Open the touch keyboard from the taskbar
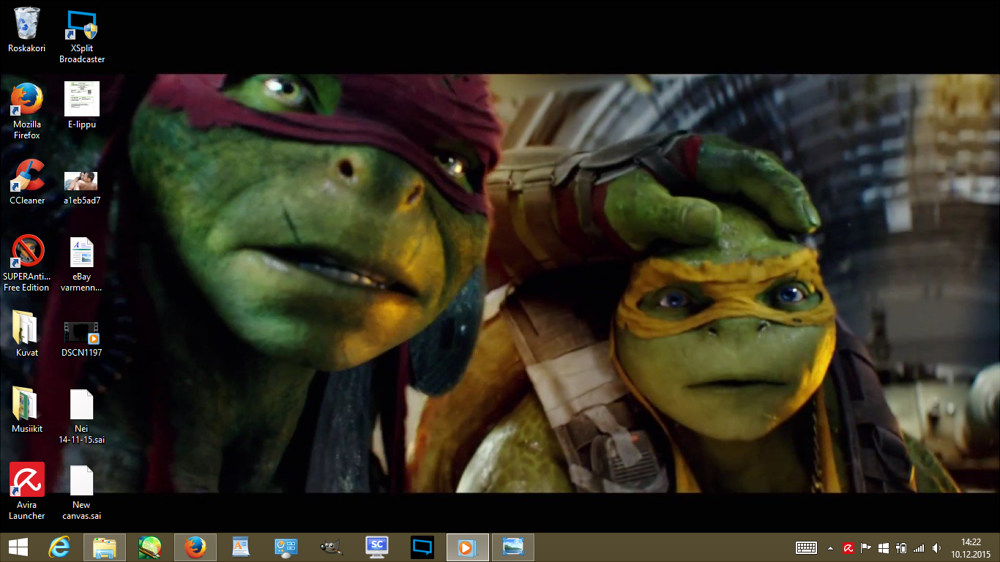Image resolution: width=1000 pixels, height=562 pixels. [806, 548]
